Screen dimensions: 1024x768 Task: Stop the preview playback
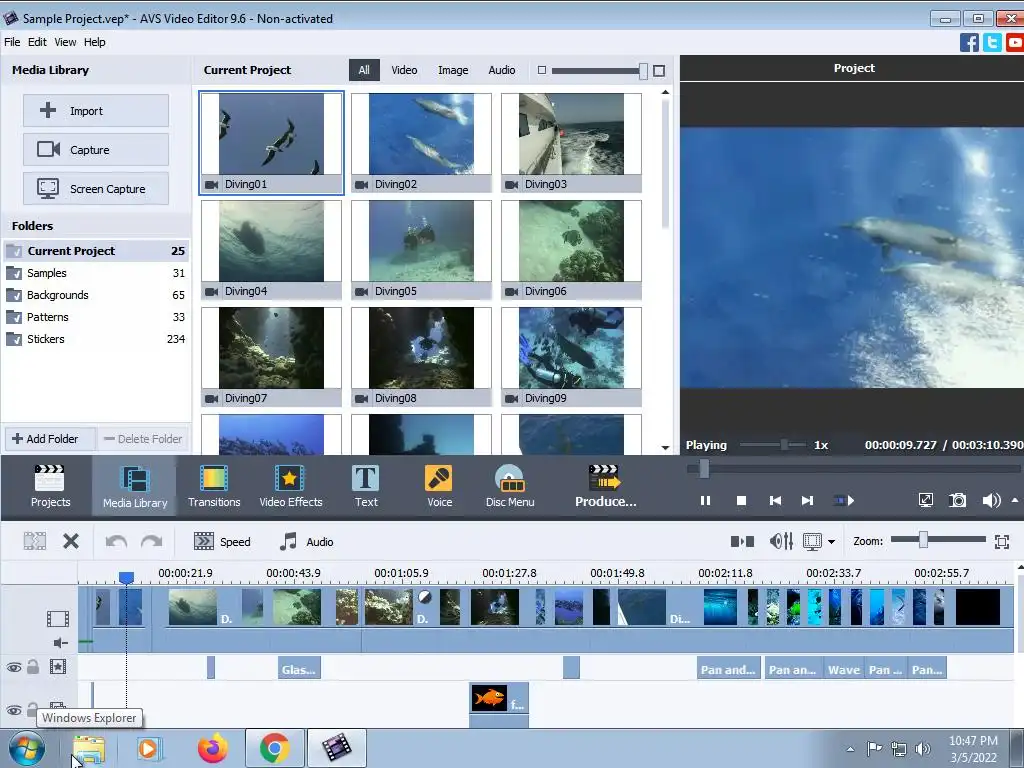coord(741,501)
